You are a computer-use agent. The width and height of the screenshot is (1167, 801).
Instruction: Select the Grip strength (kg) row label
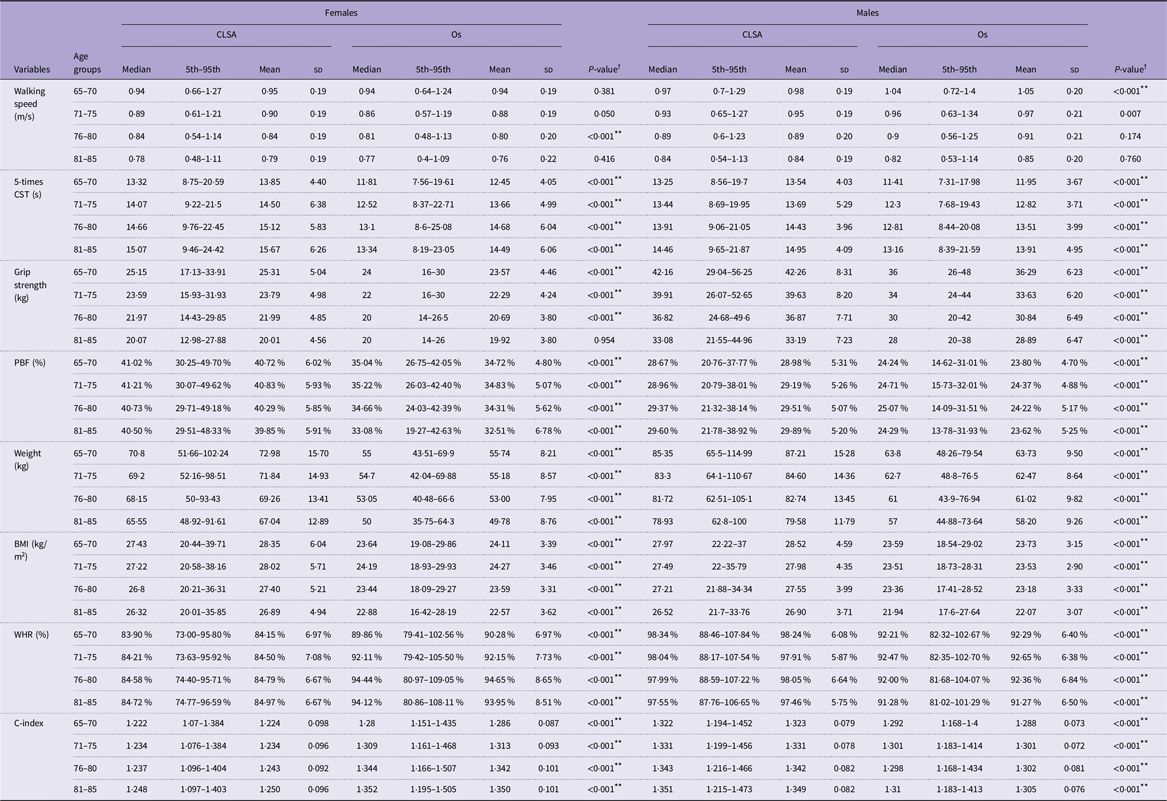tap(30, 284)
